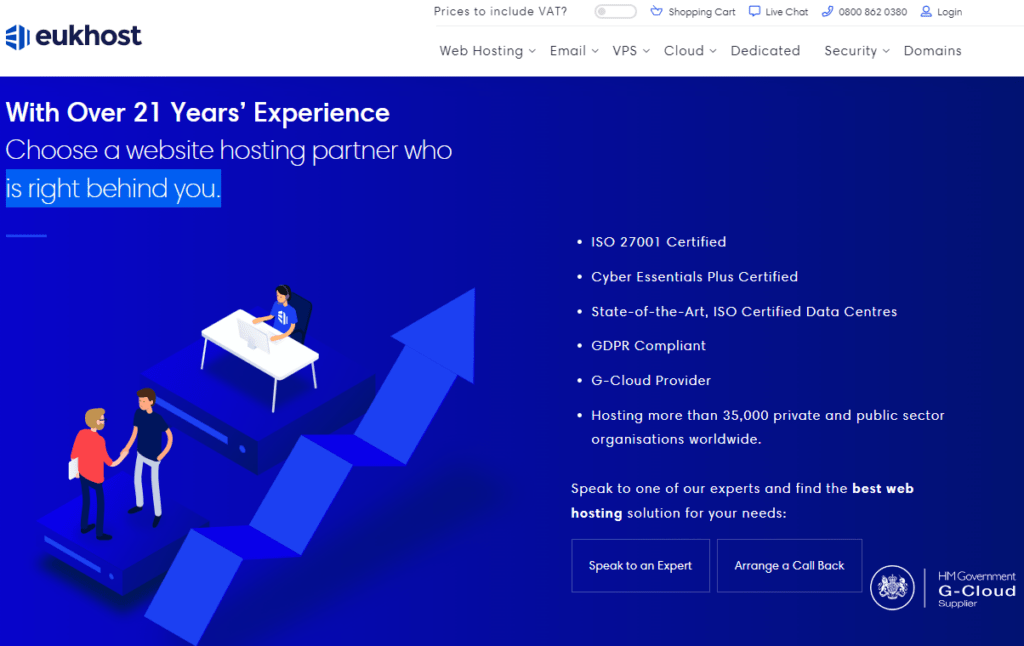Click the 'Prices to include VAT?' label
Image resolution: width=1024 pixels, height=646 pixels.
[x=500, y=11]
